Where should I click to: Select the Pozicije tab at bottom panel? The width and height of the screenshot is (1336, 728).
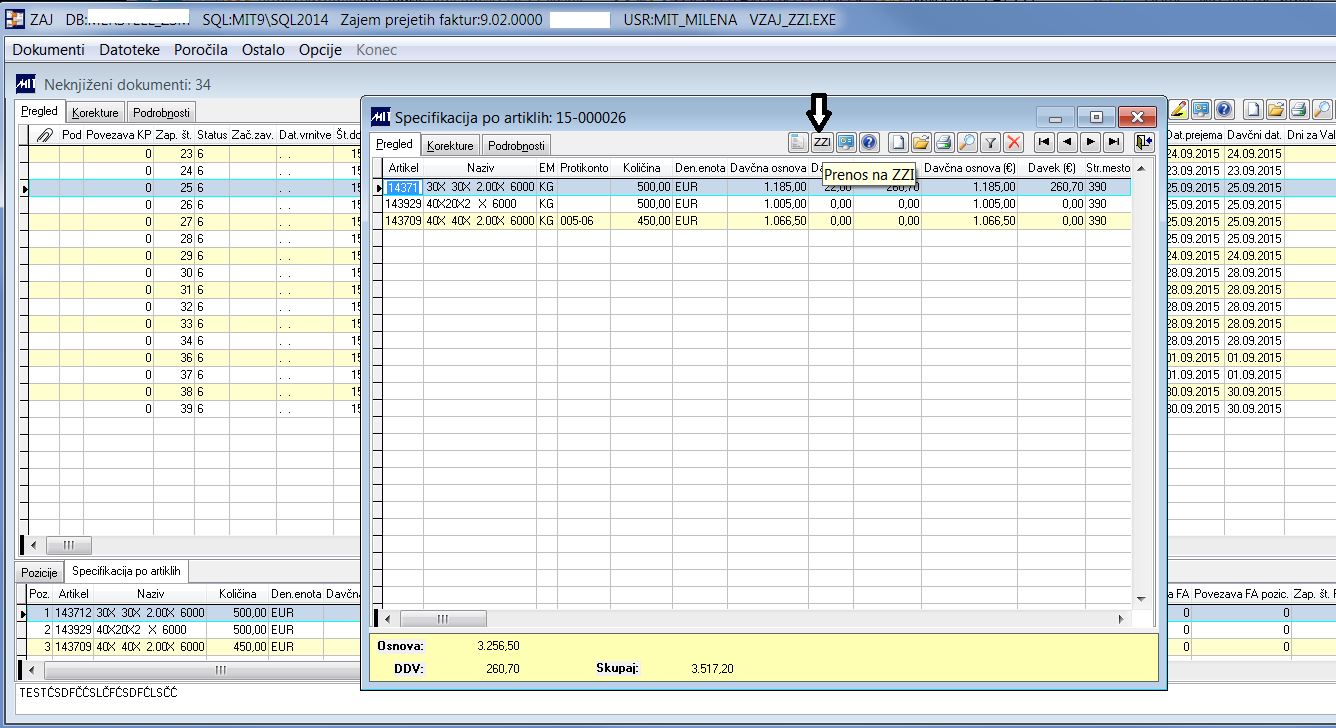pyautogui.click(x=41, y=573)
